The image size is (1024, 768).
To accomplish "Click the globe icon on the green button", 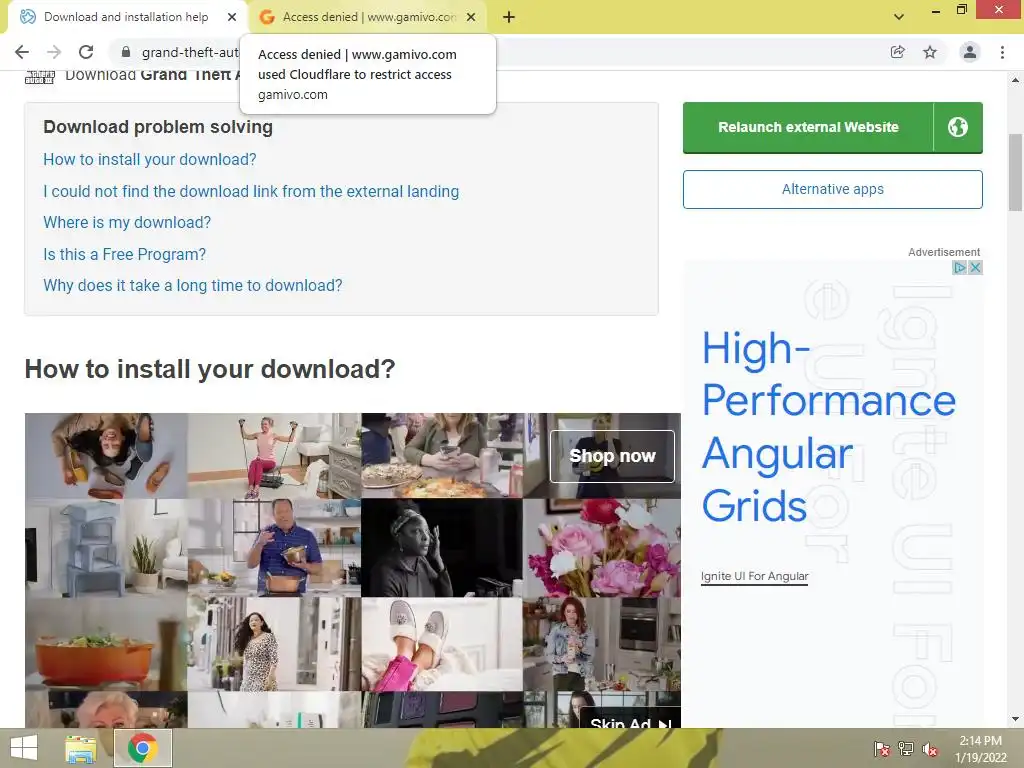I will (x=958, y=127).
